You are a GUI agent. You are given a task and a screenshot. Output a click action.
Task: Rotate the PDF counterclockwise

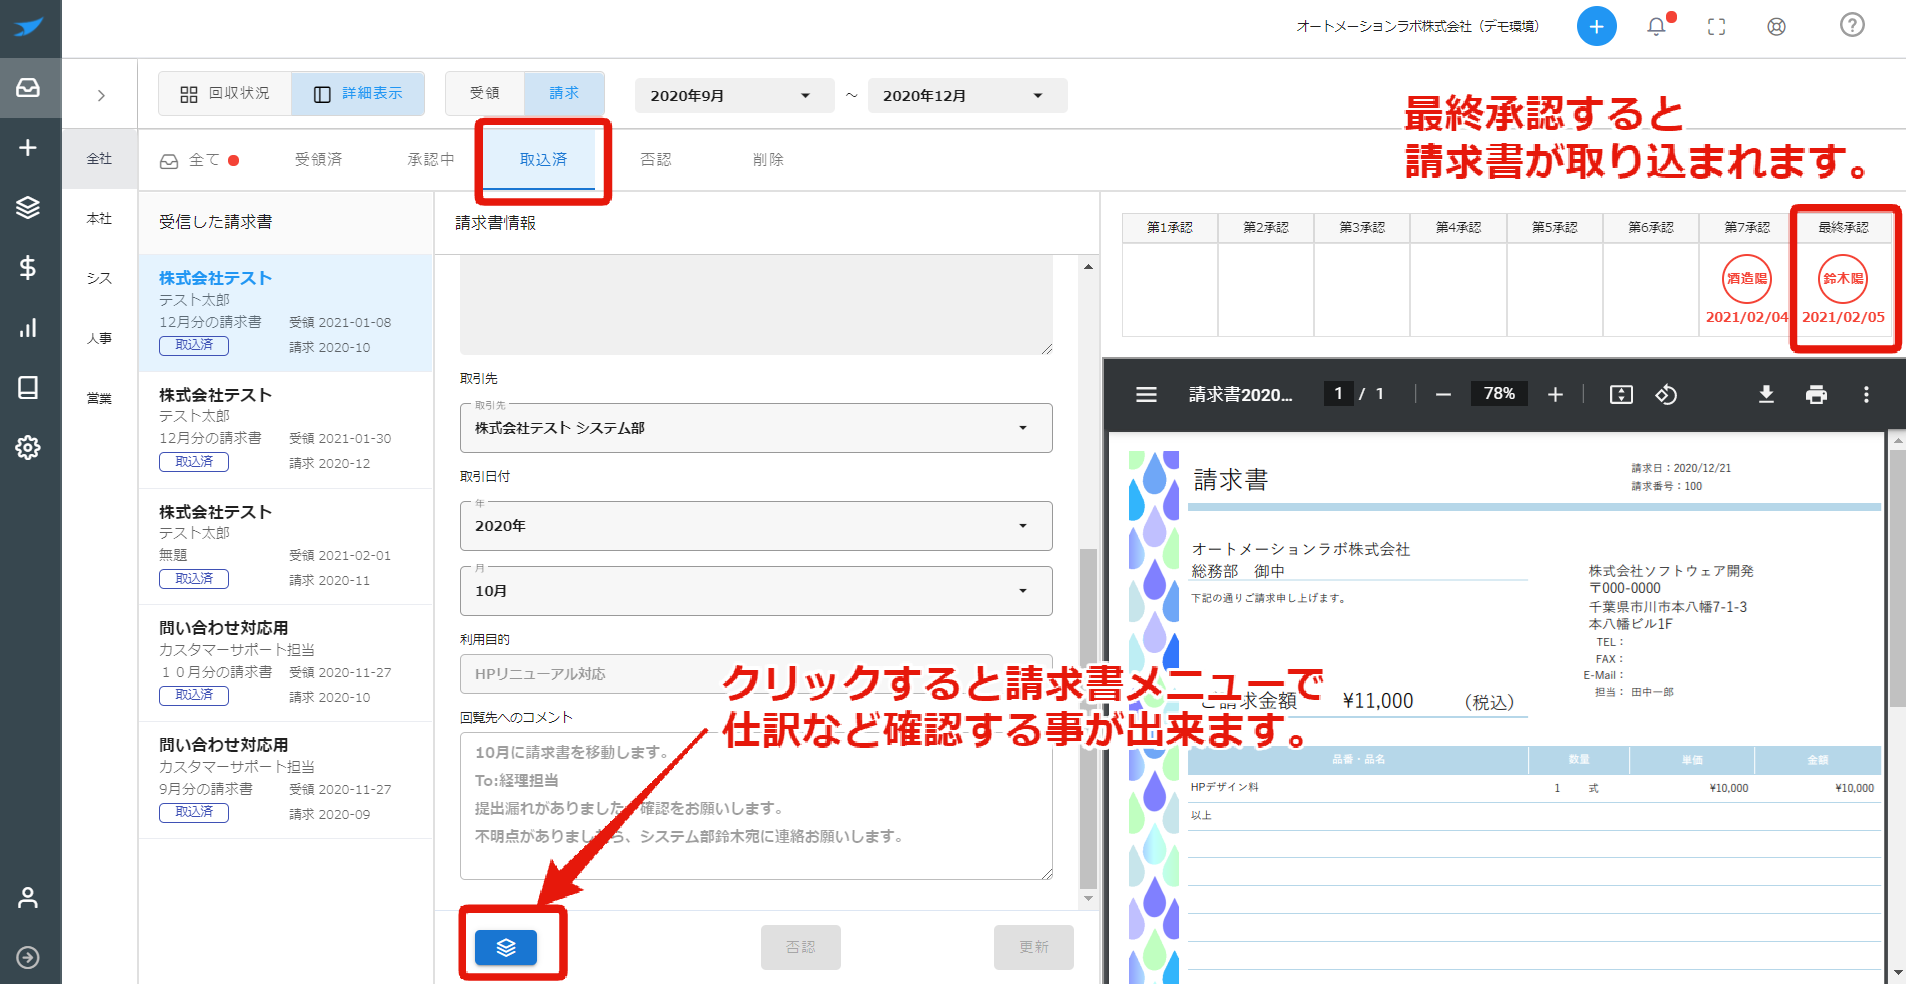pyautogui.click(x=1666, y=394)
